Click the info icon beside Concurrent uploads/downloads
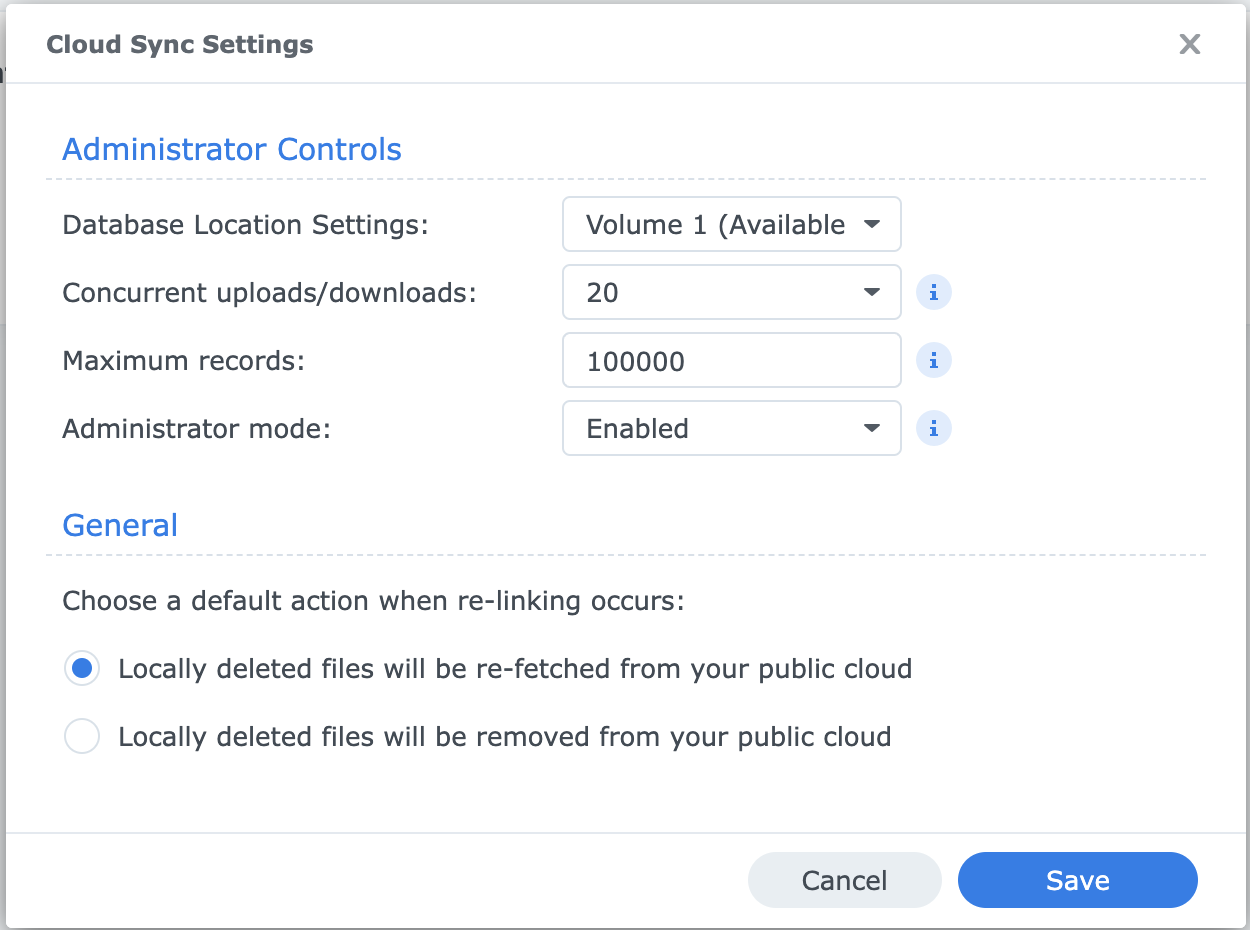The image size is (1250, 930). click(934, 293)
